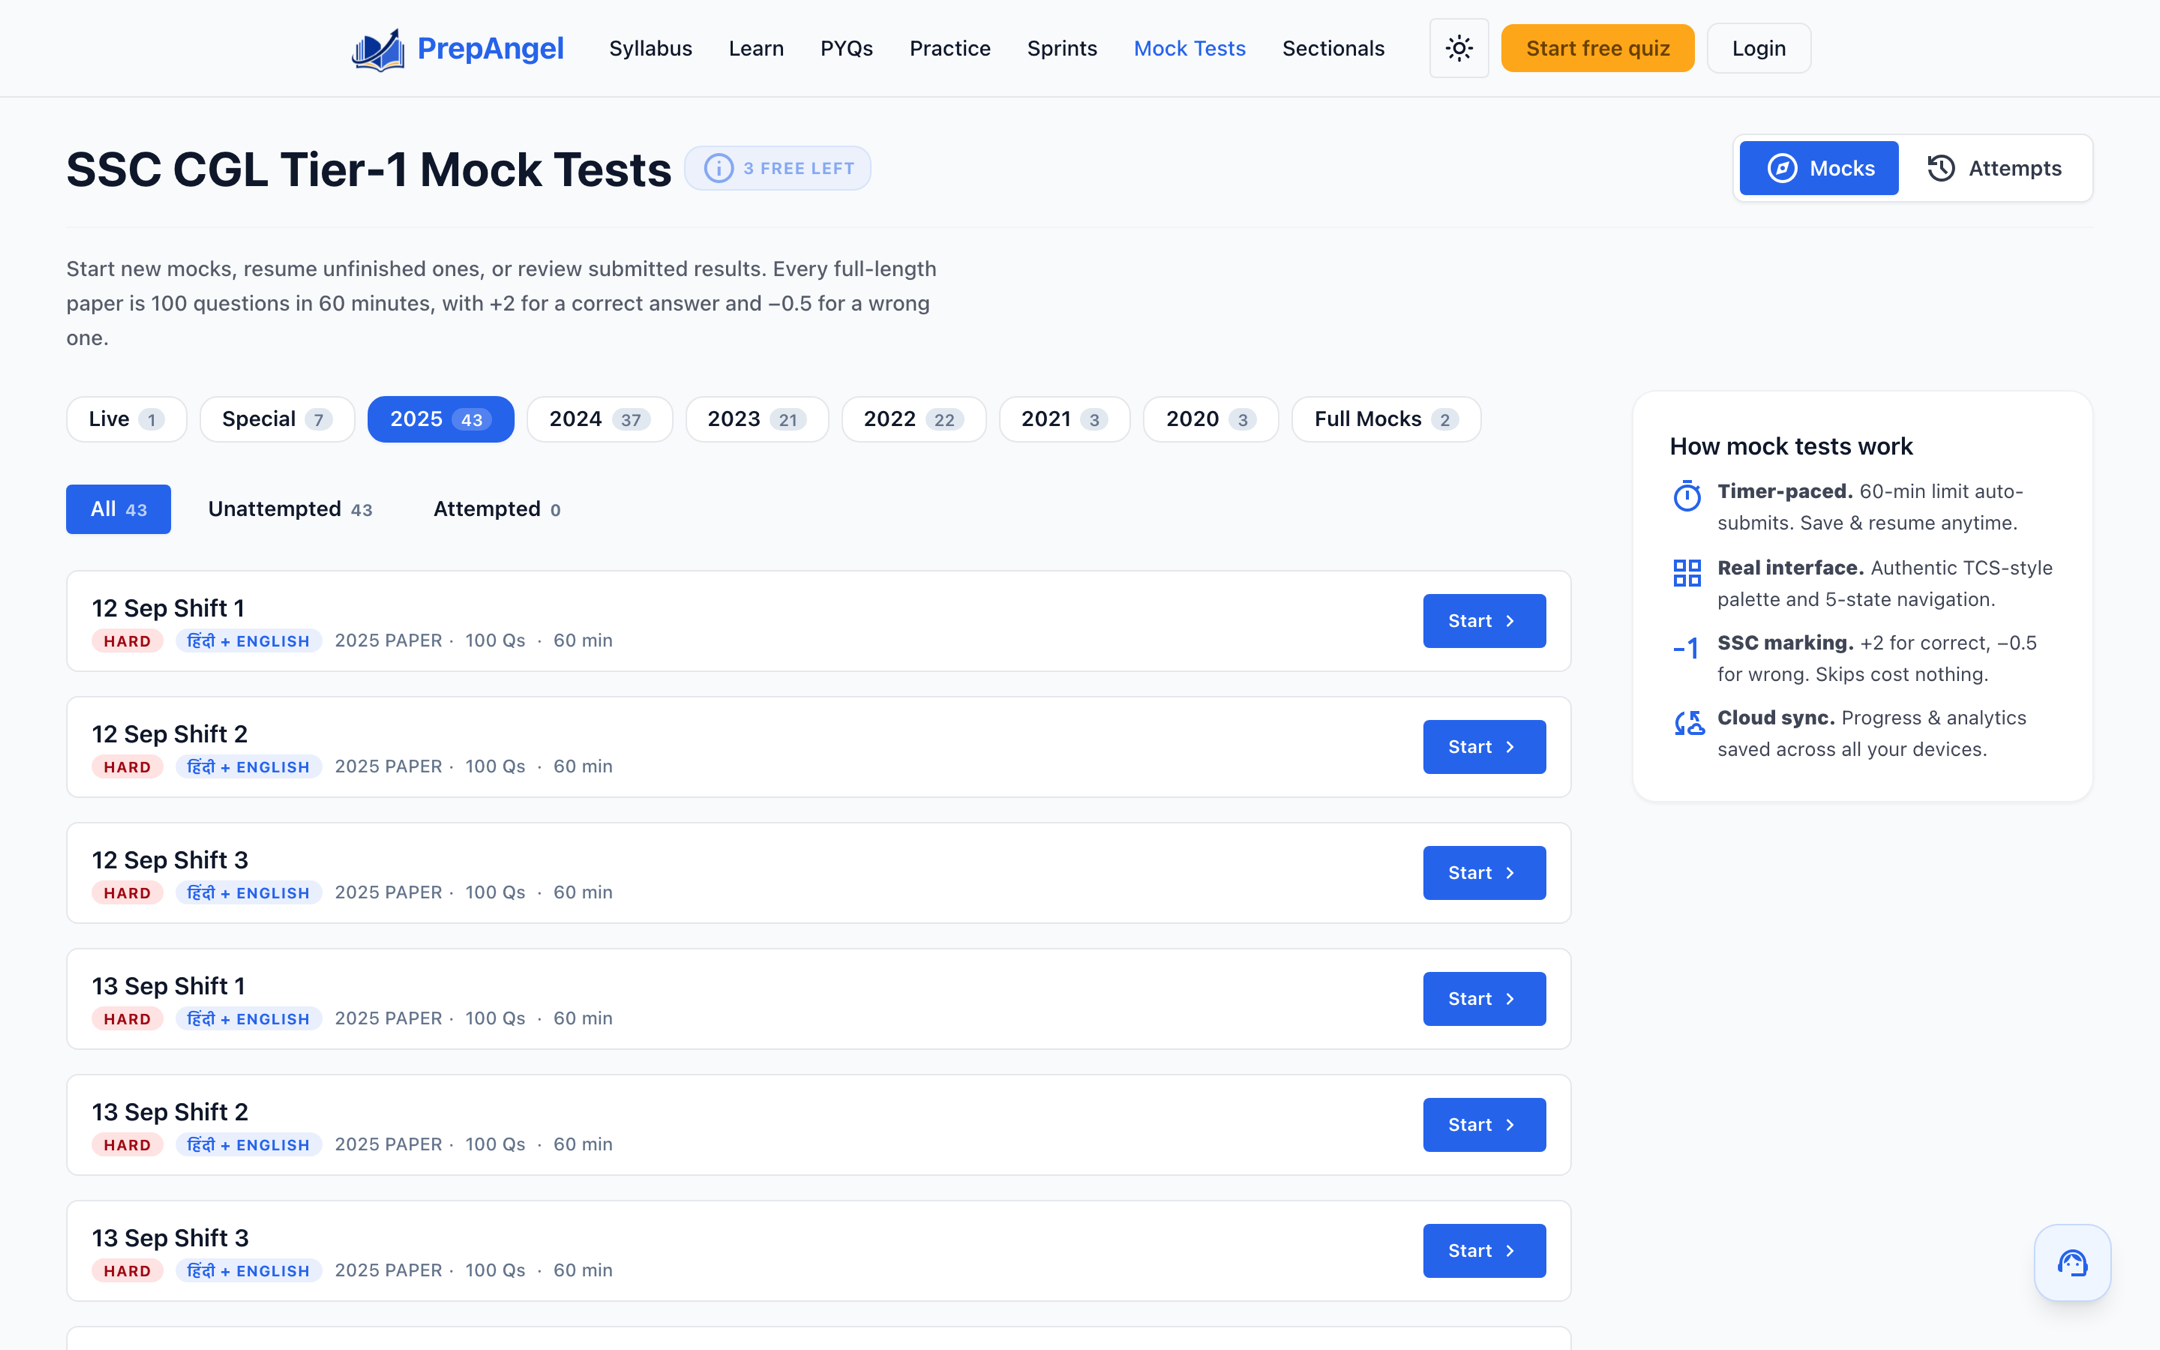Open the support headset chat icon

(2072, 1263)
